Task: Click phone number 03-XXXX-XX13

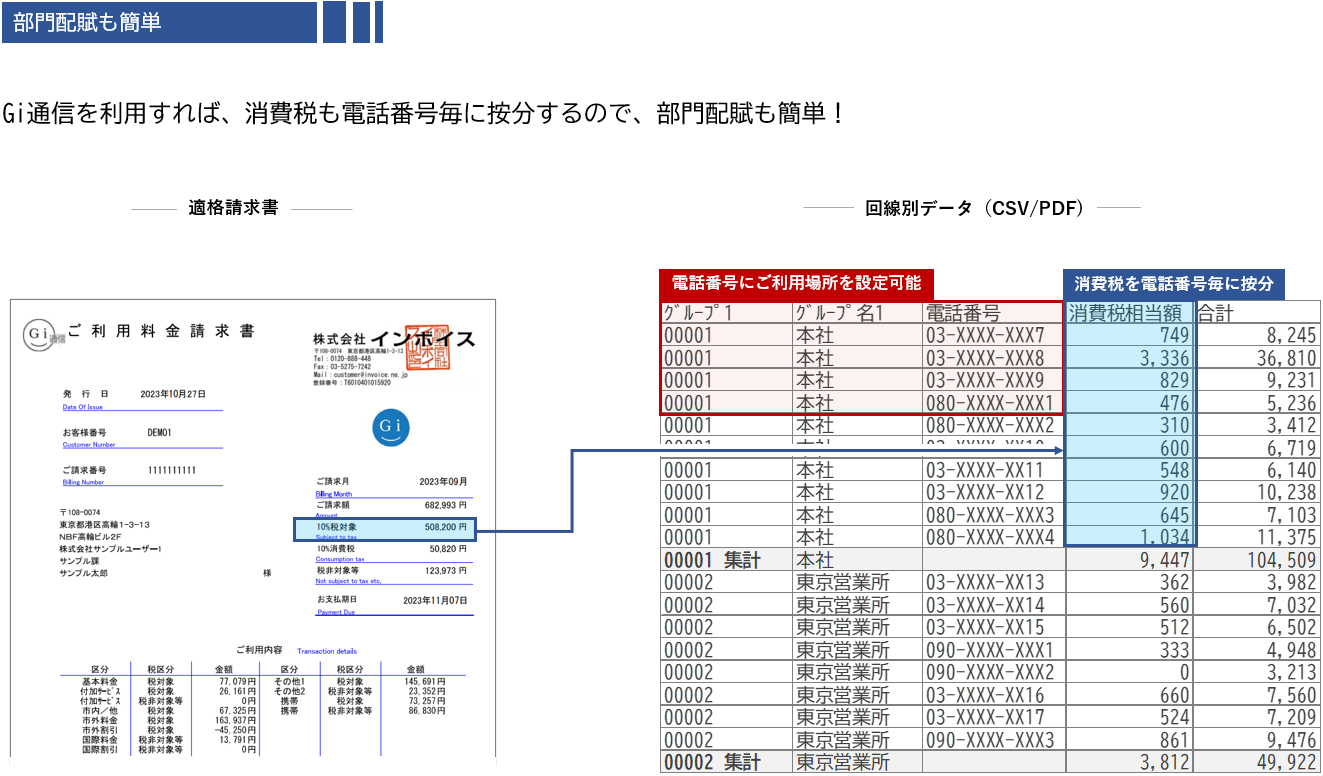Action: 984,582
